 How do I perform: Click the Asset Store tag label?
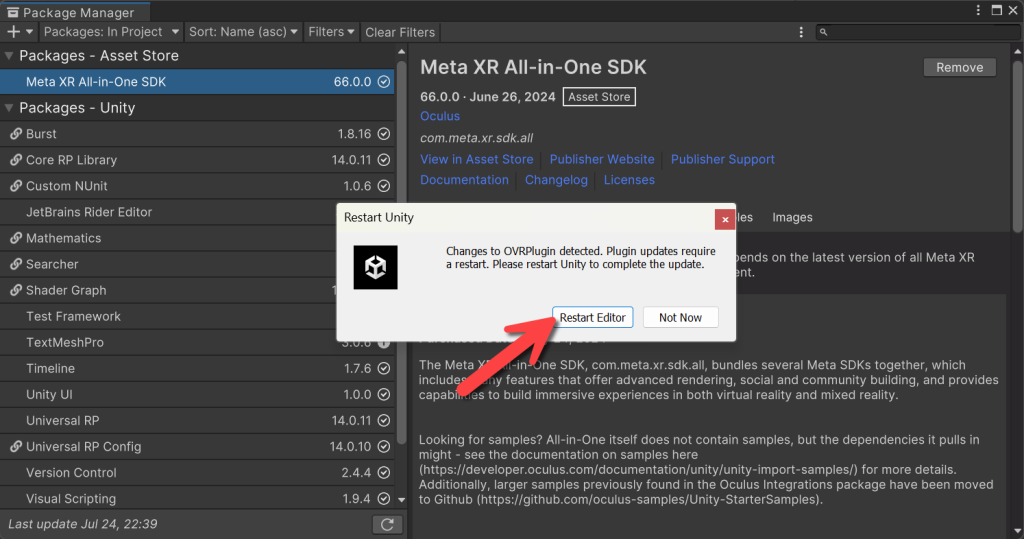599,97
